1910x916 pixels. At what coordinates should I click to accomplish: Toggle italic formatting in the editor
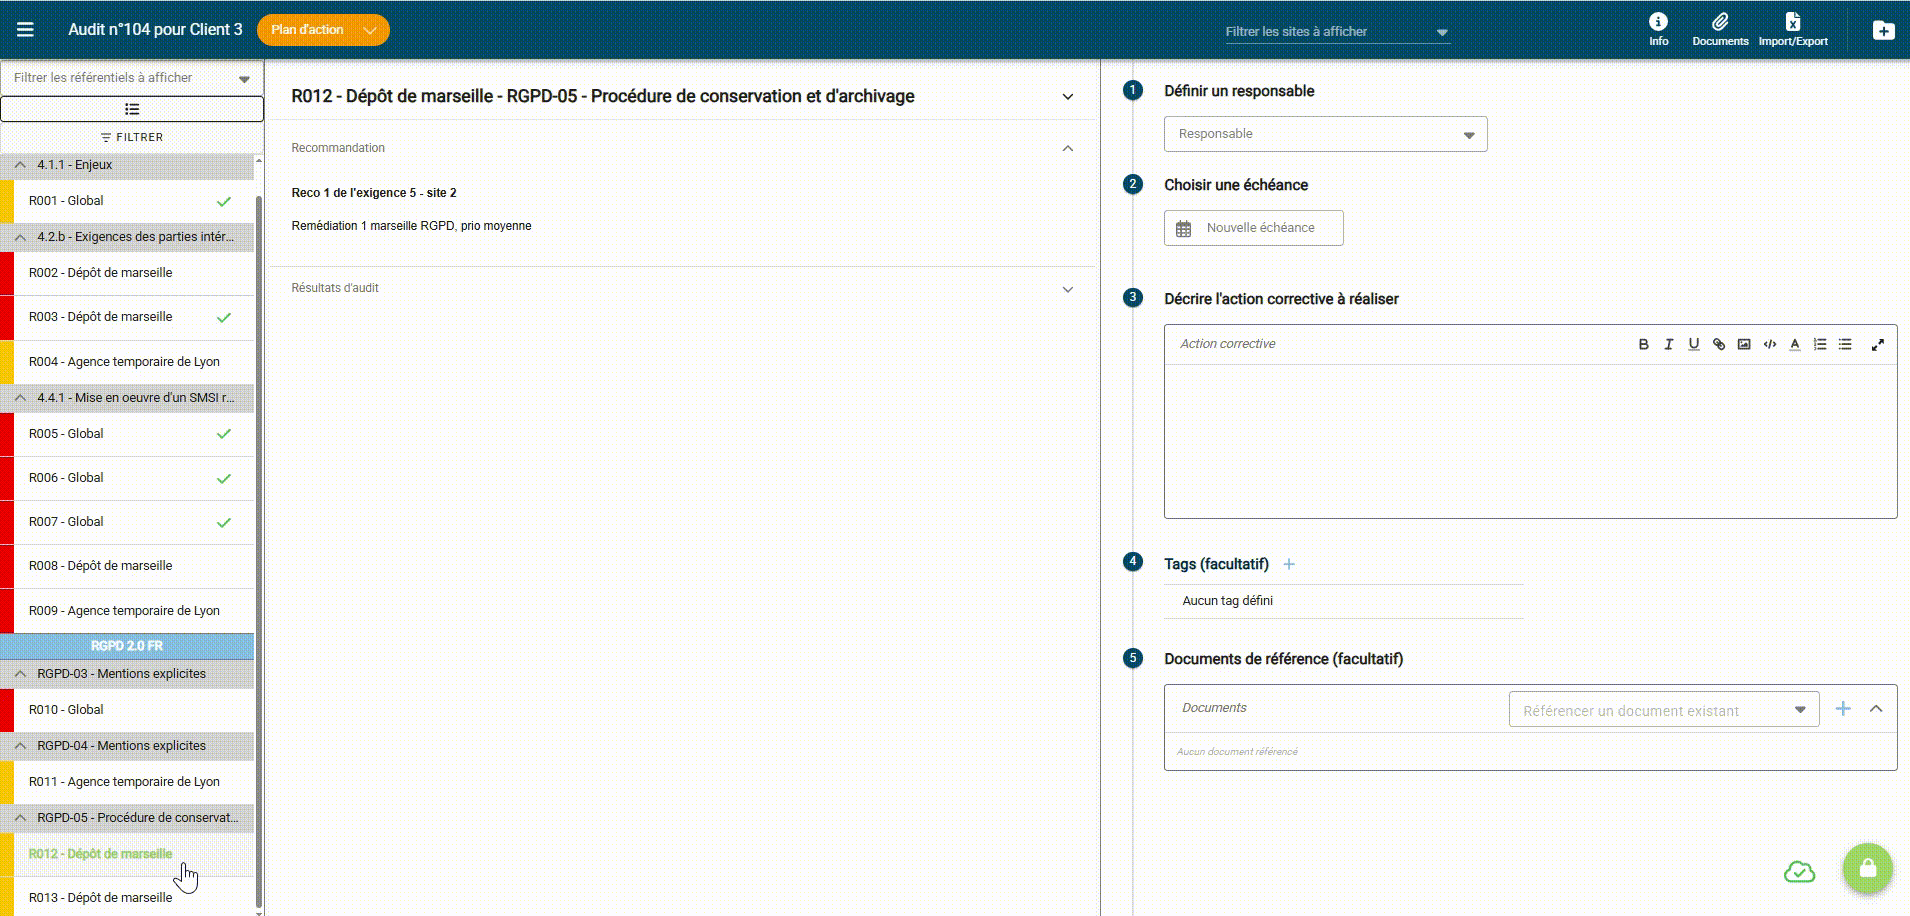[1668, 344]
